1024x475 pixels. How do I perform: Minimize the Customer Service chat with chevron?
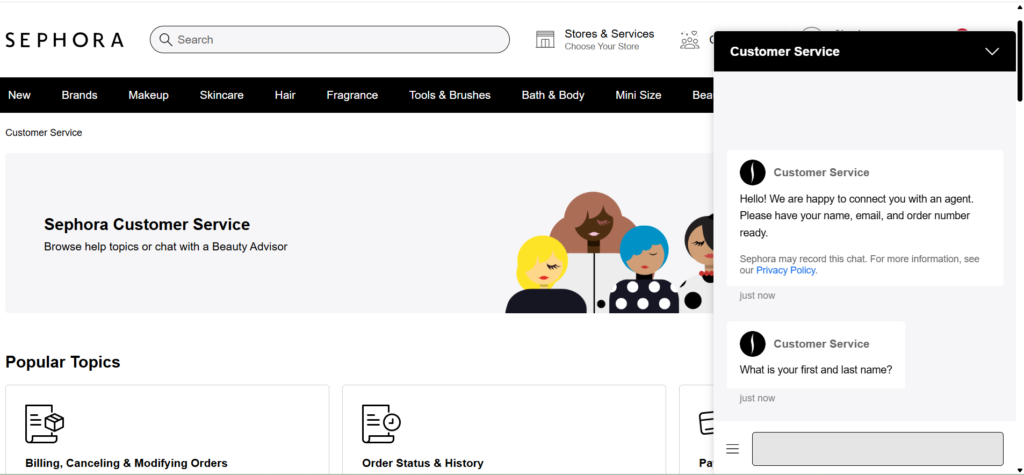[992, 52]
